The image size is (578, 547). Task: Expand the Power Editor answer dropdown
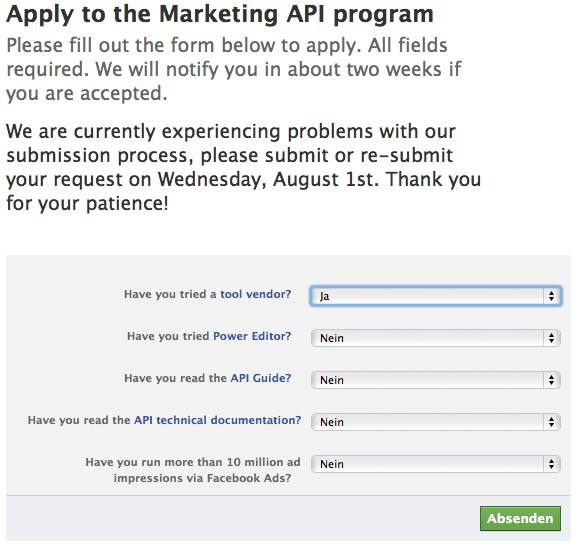436,338
